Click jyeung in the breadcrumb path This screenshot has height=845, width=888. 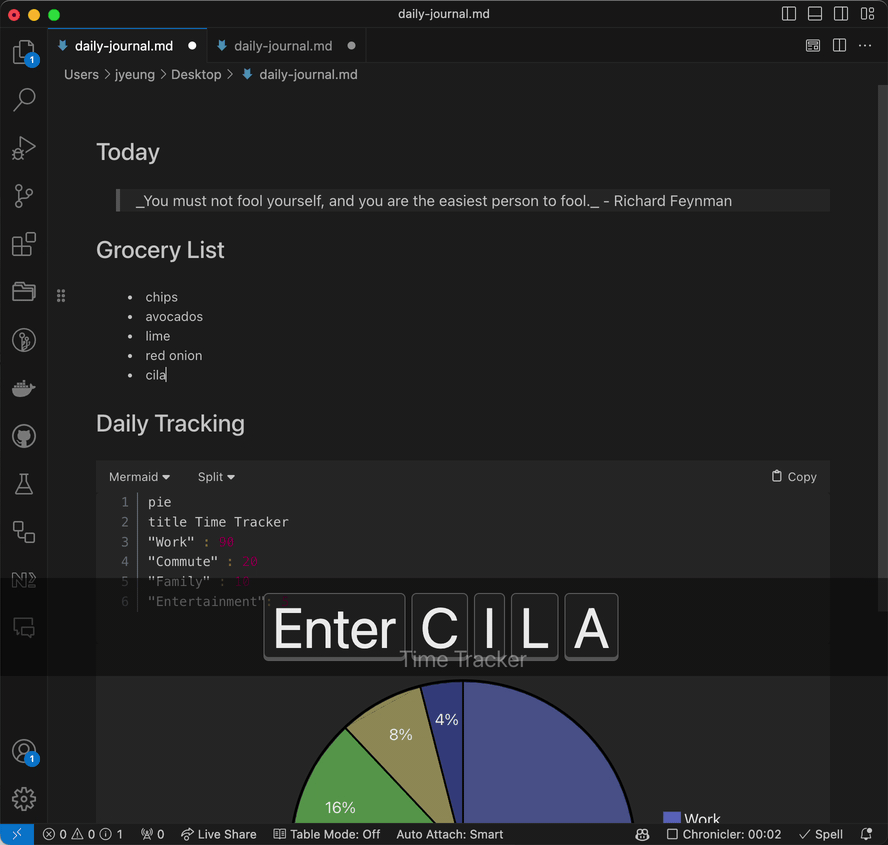click(x=135, y=75)
